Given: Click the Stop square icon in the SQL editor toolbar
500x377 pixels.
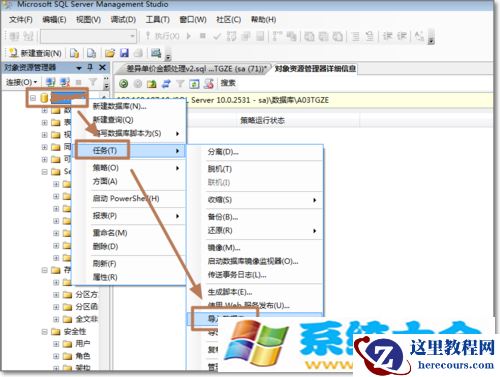Looking at the screenshot, I should click(202, 36).
